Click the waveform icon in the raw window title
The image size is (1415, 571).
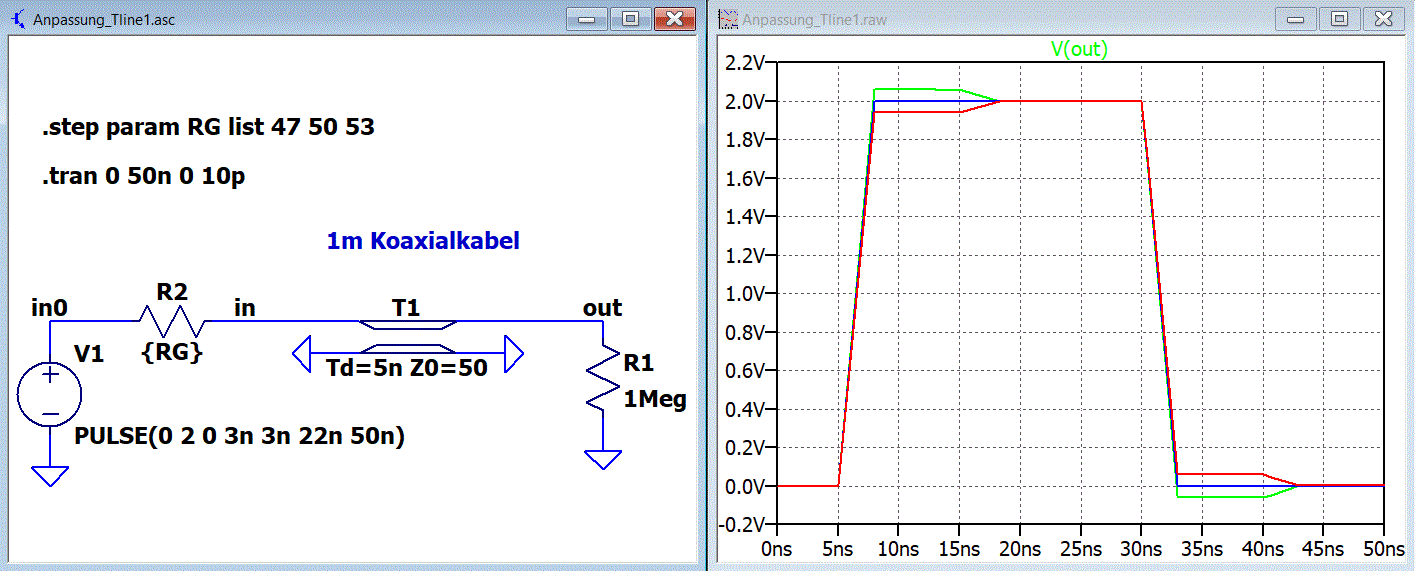pos(729,19)
